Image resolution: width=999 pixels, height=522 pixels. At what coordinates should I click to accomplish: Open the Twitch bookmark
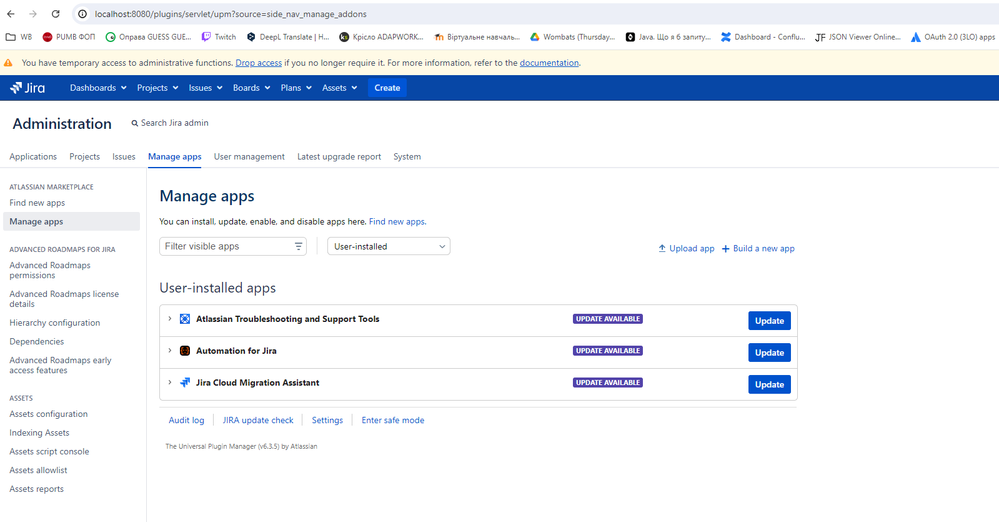(219, 37)
